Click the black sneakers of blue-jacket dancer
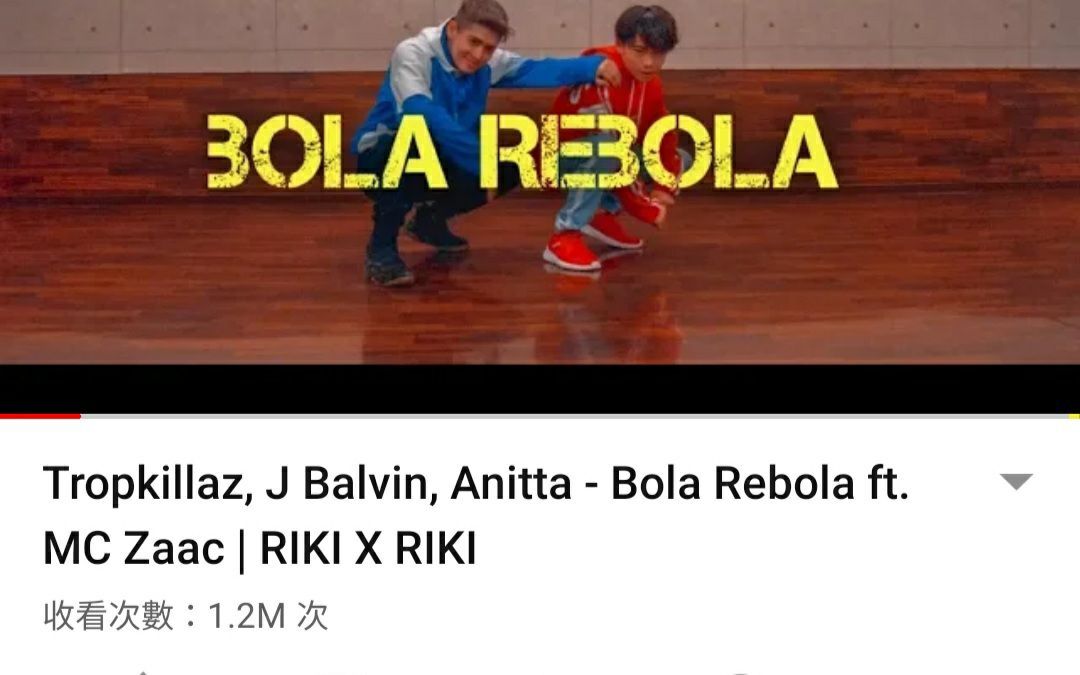Viewport: 1080px width, 675px height. 413,245
